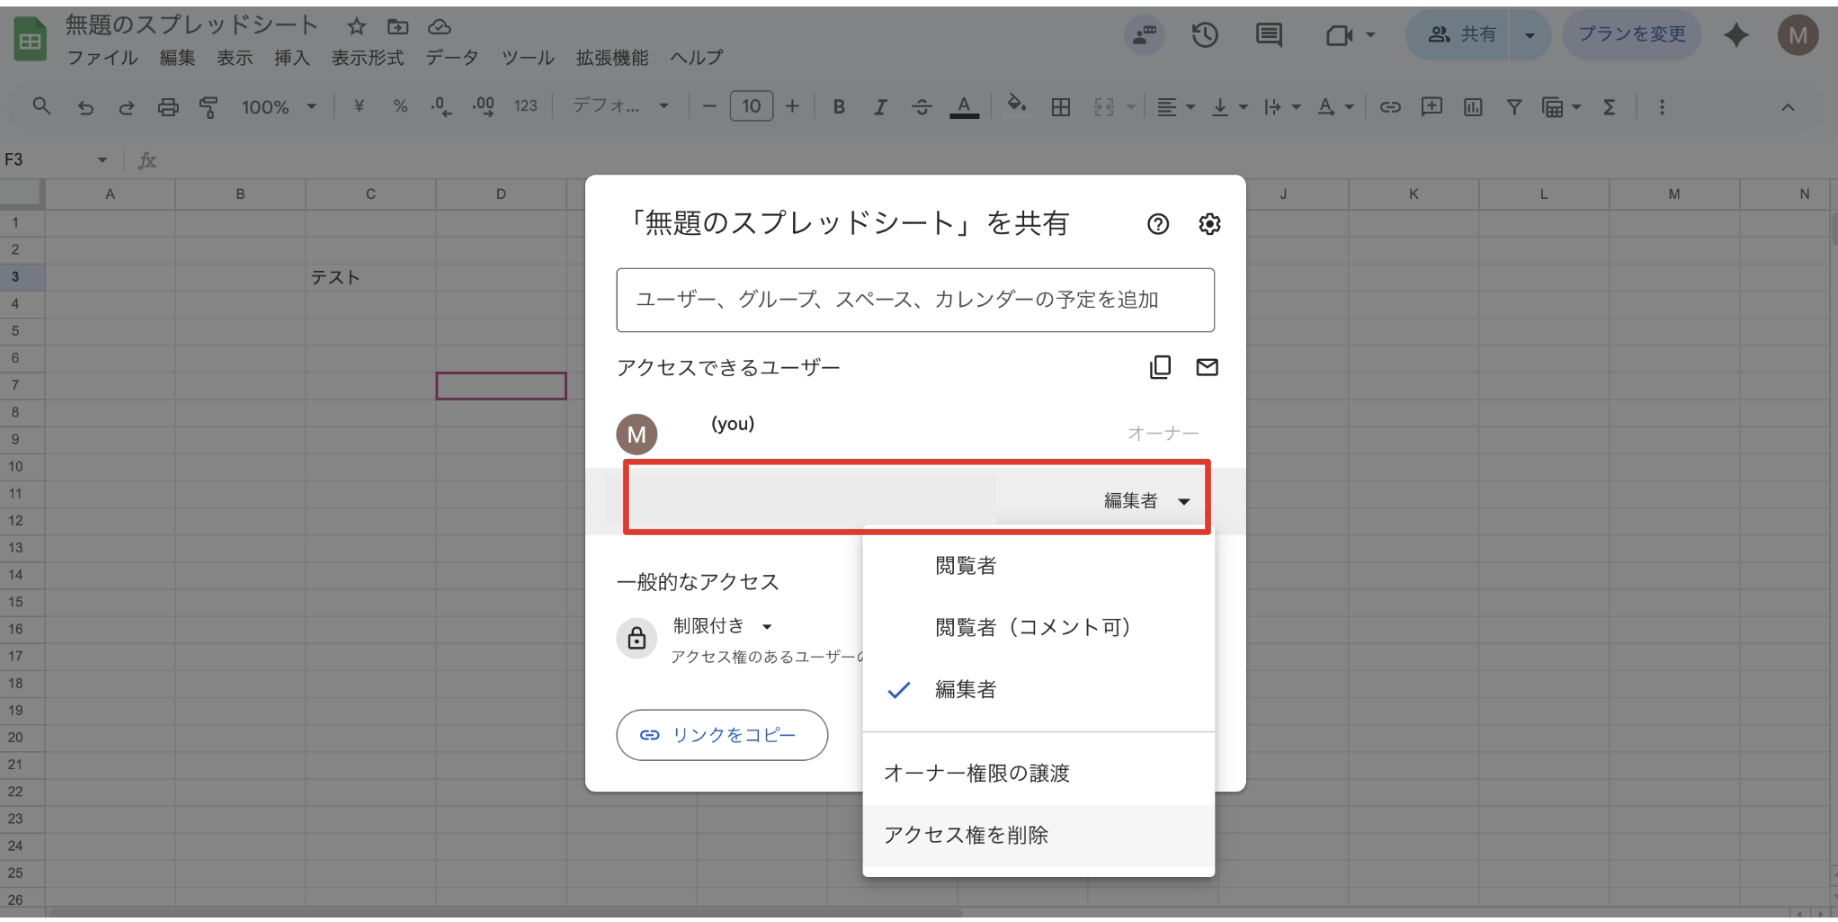Decrease decimal places
Screen dimensions: 1838x922
point(441,107)
